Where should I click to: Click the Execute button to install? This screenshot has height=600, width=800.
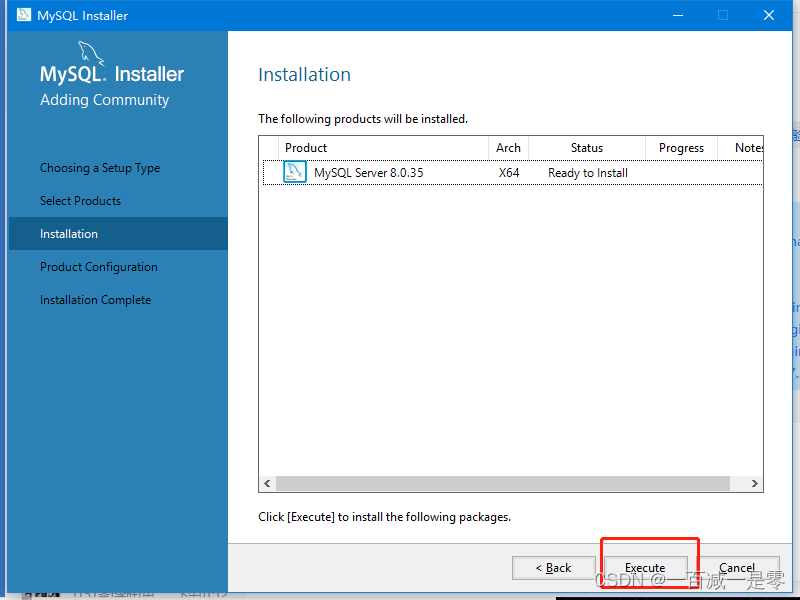click(645, 568)
